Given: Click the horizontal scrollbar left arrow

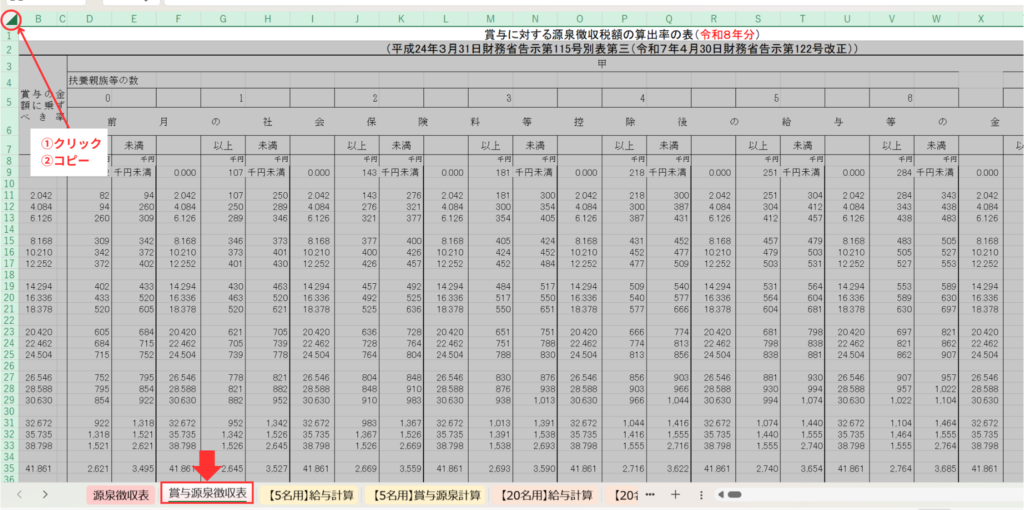Looking at the screenshot, I should coord(720,494).
